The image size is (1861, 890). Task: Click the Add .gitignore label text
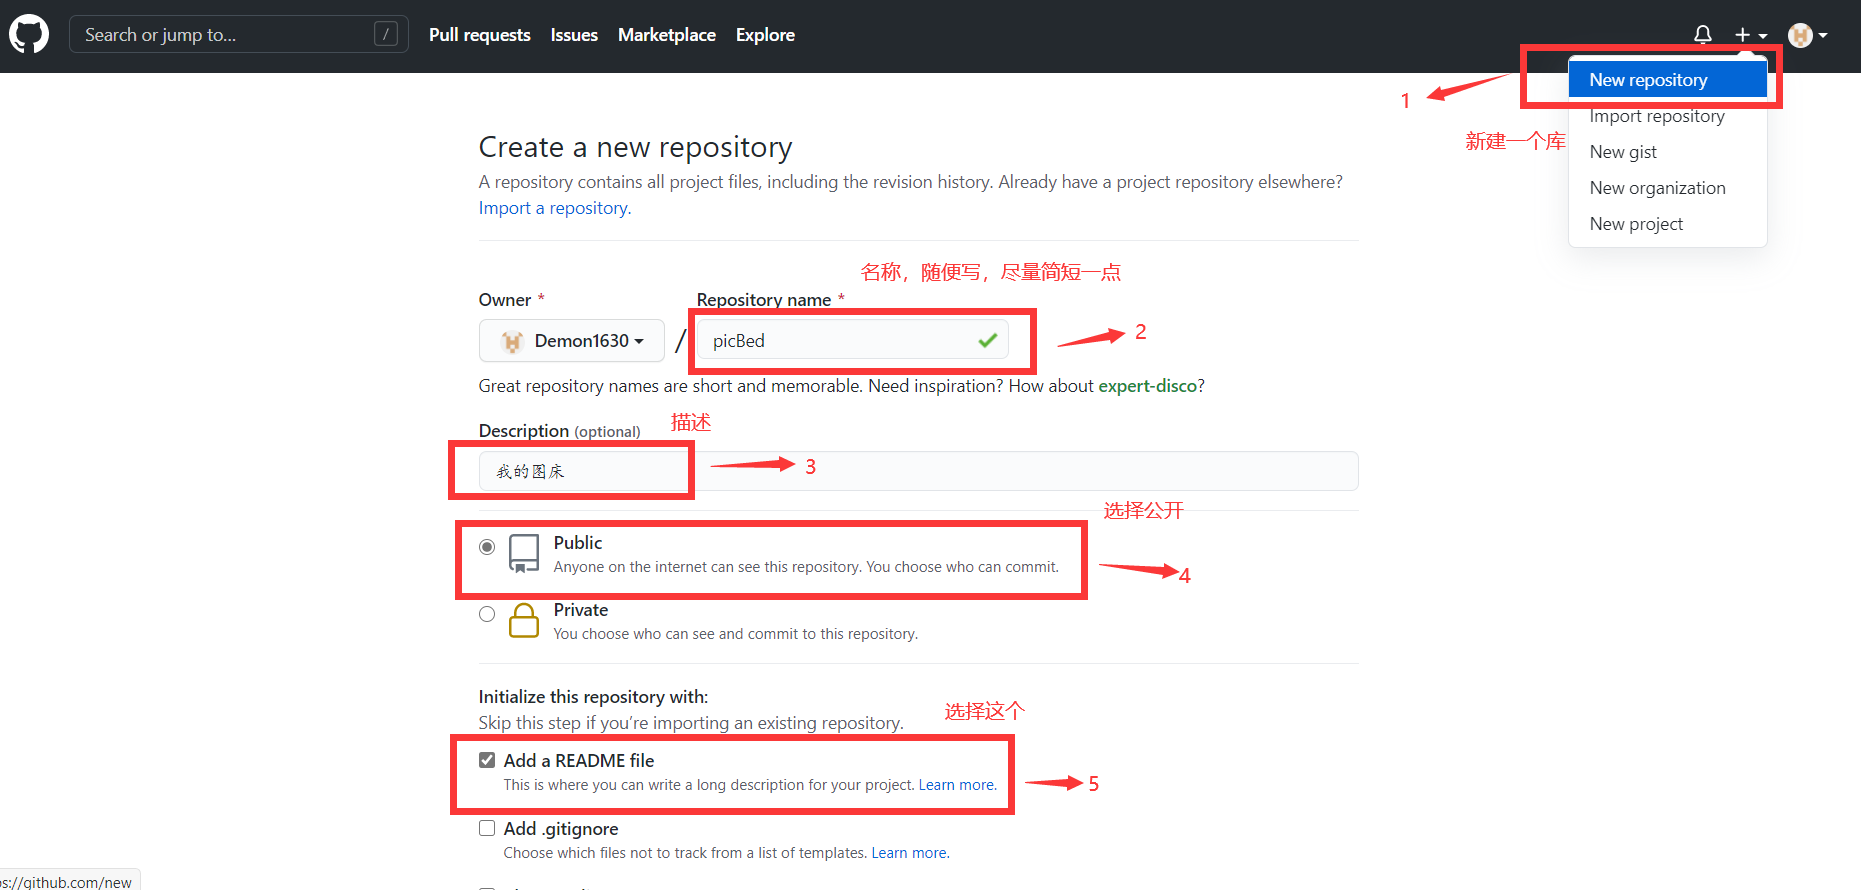pos(561,829)
